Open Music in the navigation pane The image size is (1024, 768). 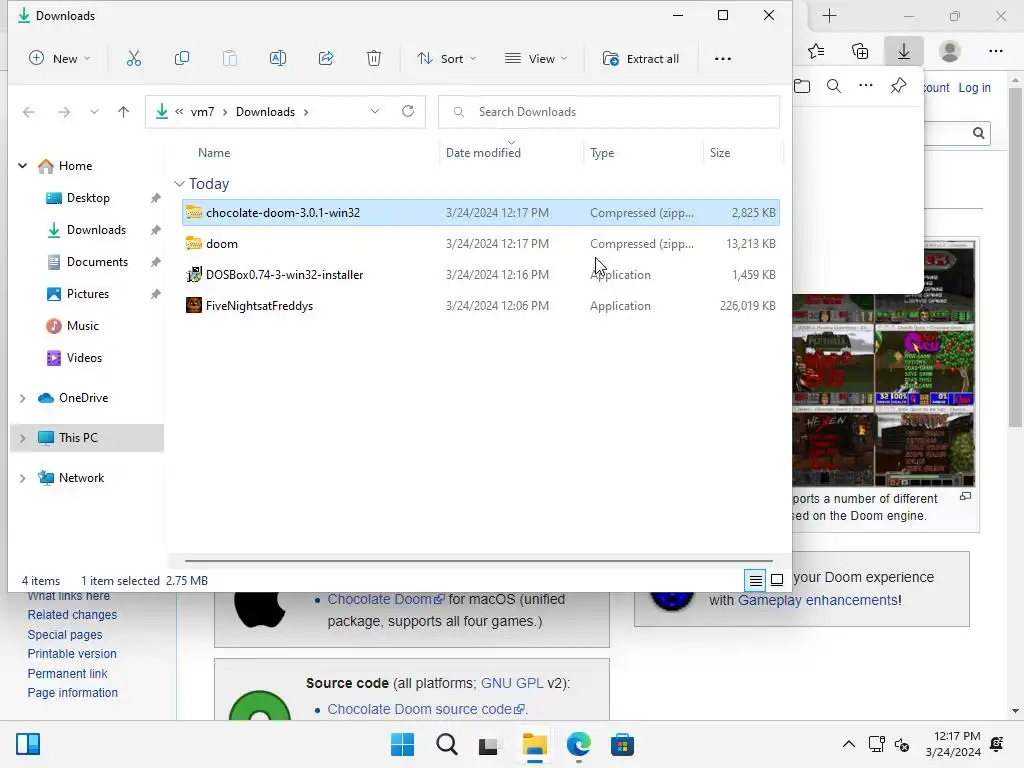82,326
